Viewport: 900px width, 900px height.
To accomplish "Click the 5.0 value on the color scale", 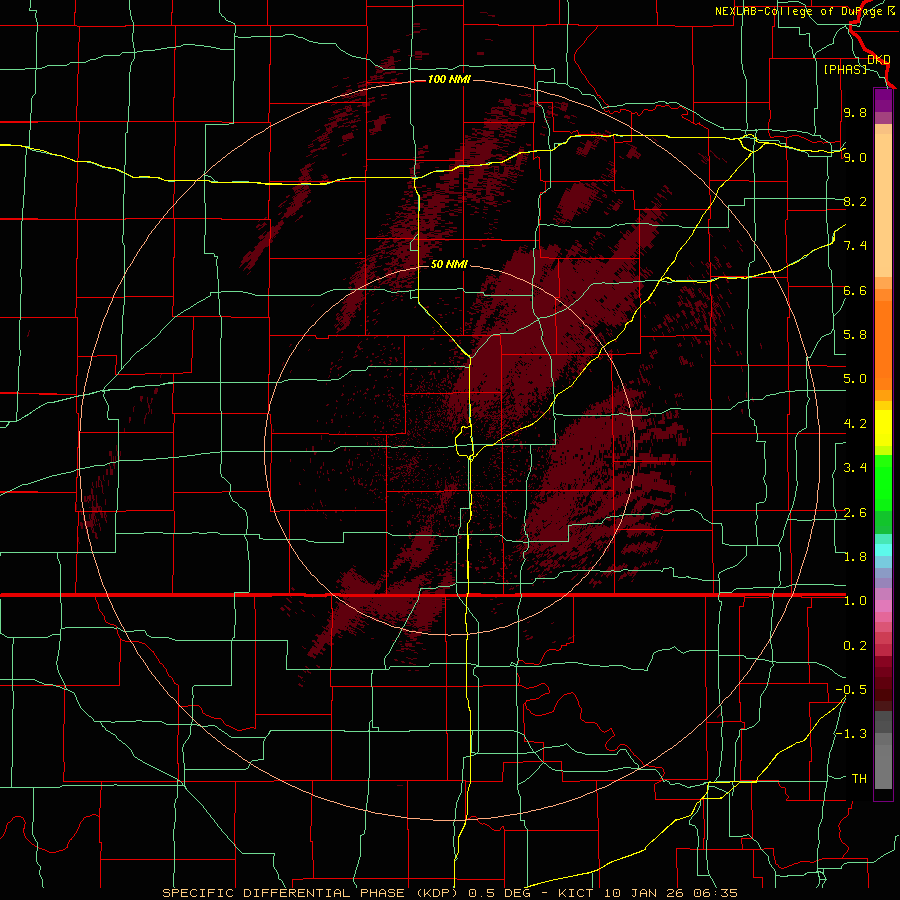I will coord(855,379).
